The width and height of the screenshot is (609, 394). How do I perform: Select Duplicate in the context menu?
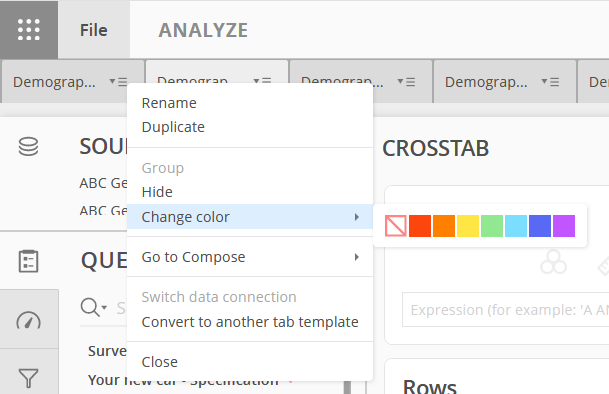click(173, 127)
